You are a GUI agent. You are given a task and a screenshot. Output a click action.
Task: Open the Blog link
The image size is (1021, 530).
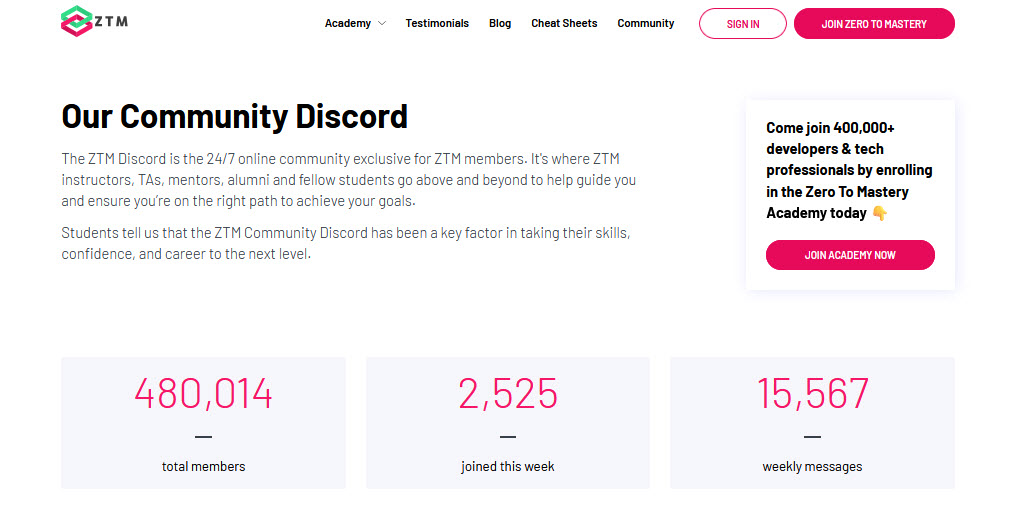click(x=500, y=23)
